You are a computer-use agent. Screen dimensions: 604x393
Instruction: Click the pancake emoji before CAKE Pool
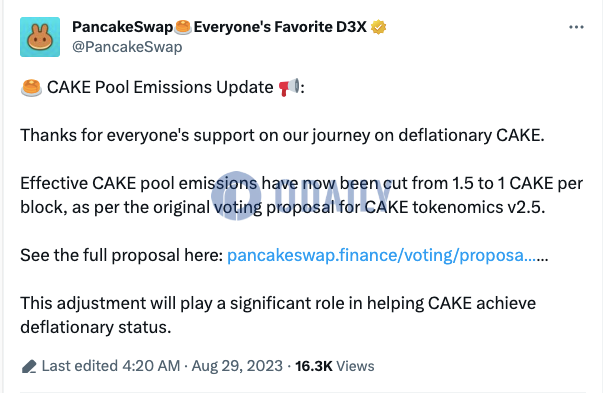(31, 87)
